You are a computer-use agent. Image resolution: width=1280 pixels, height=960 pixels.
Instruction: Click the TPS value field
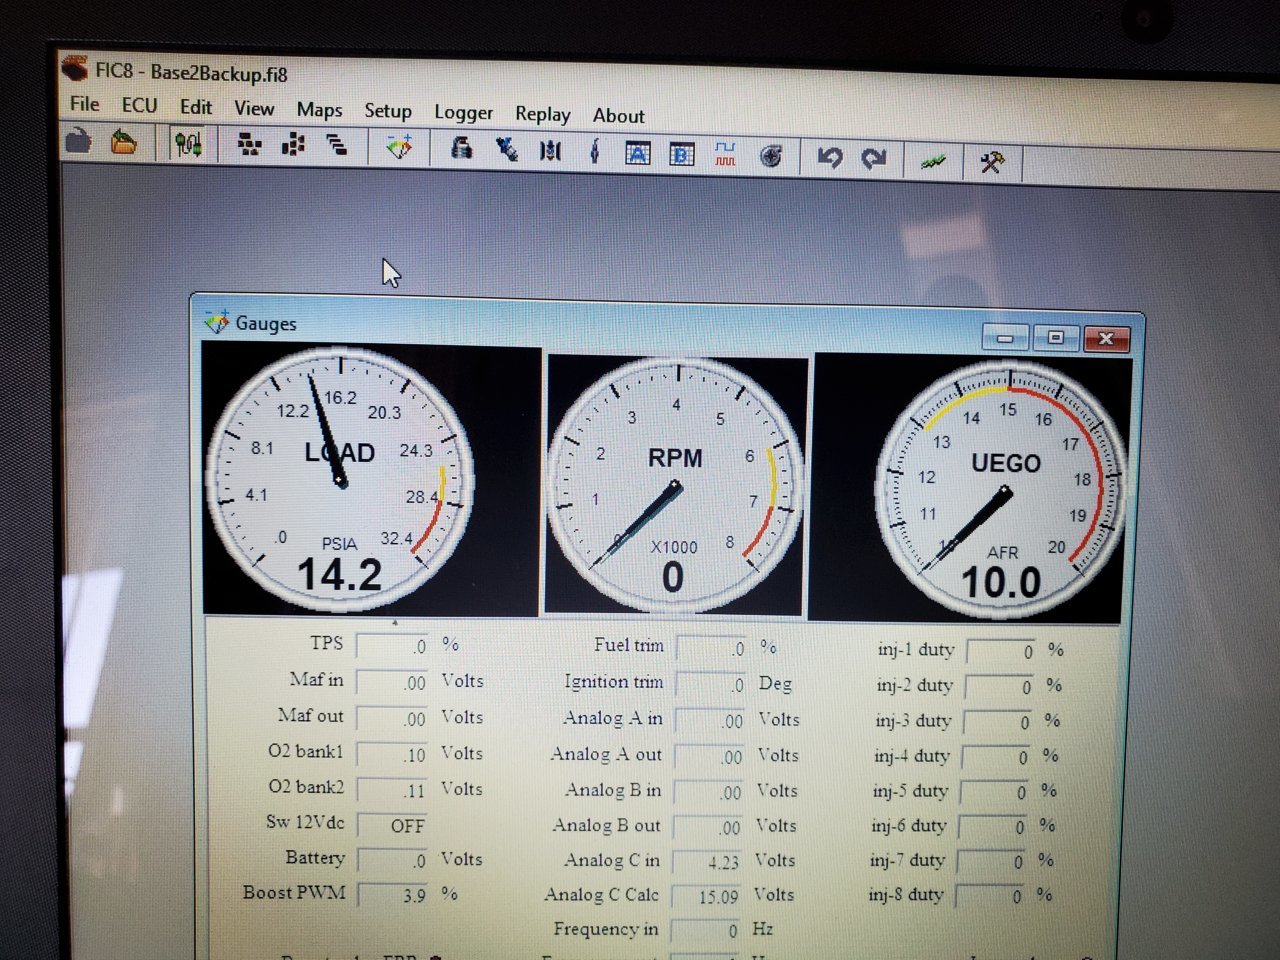(394, 646)
